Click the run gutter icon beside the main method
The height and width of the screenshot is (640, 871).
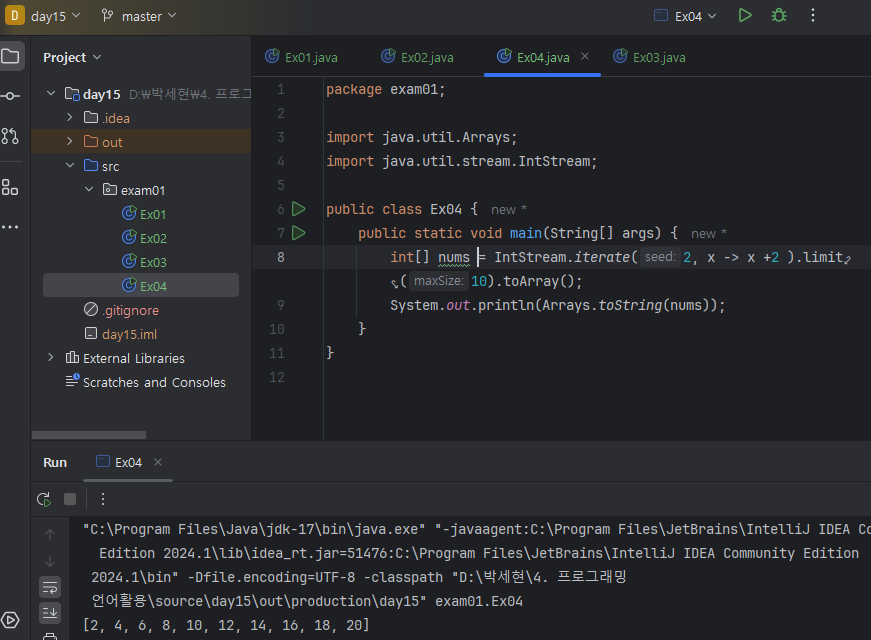point(298,233)
